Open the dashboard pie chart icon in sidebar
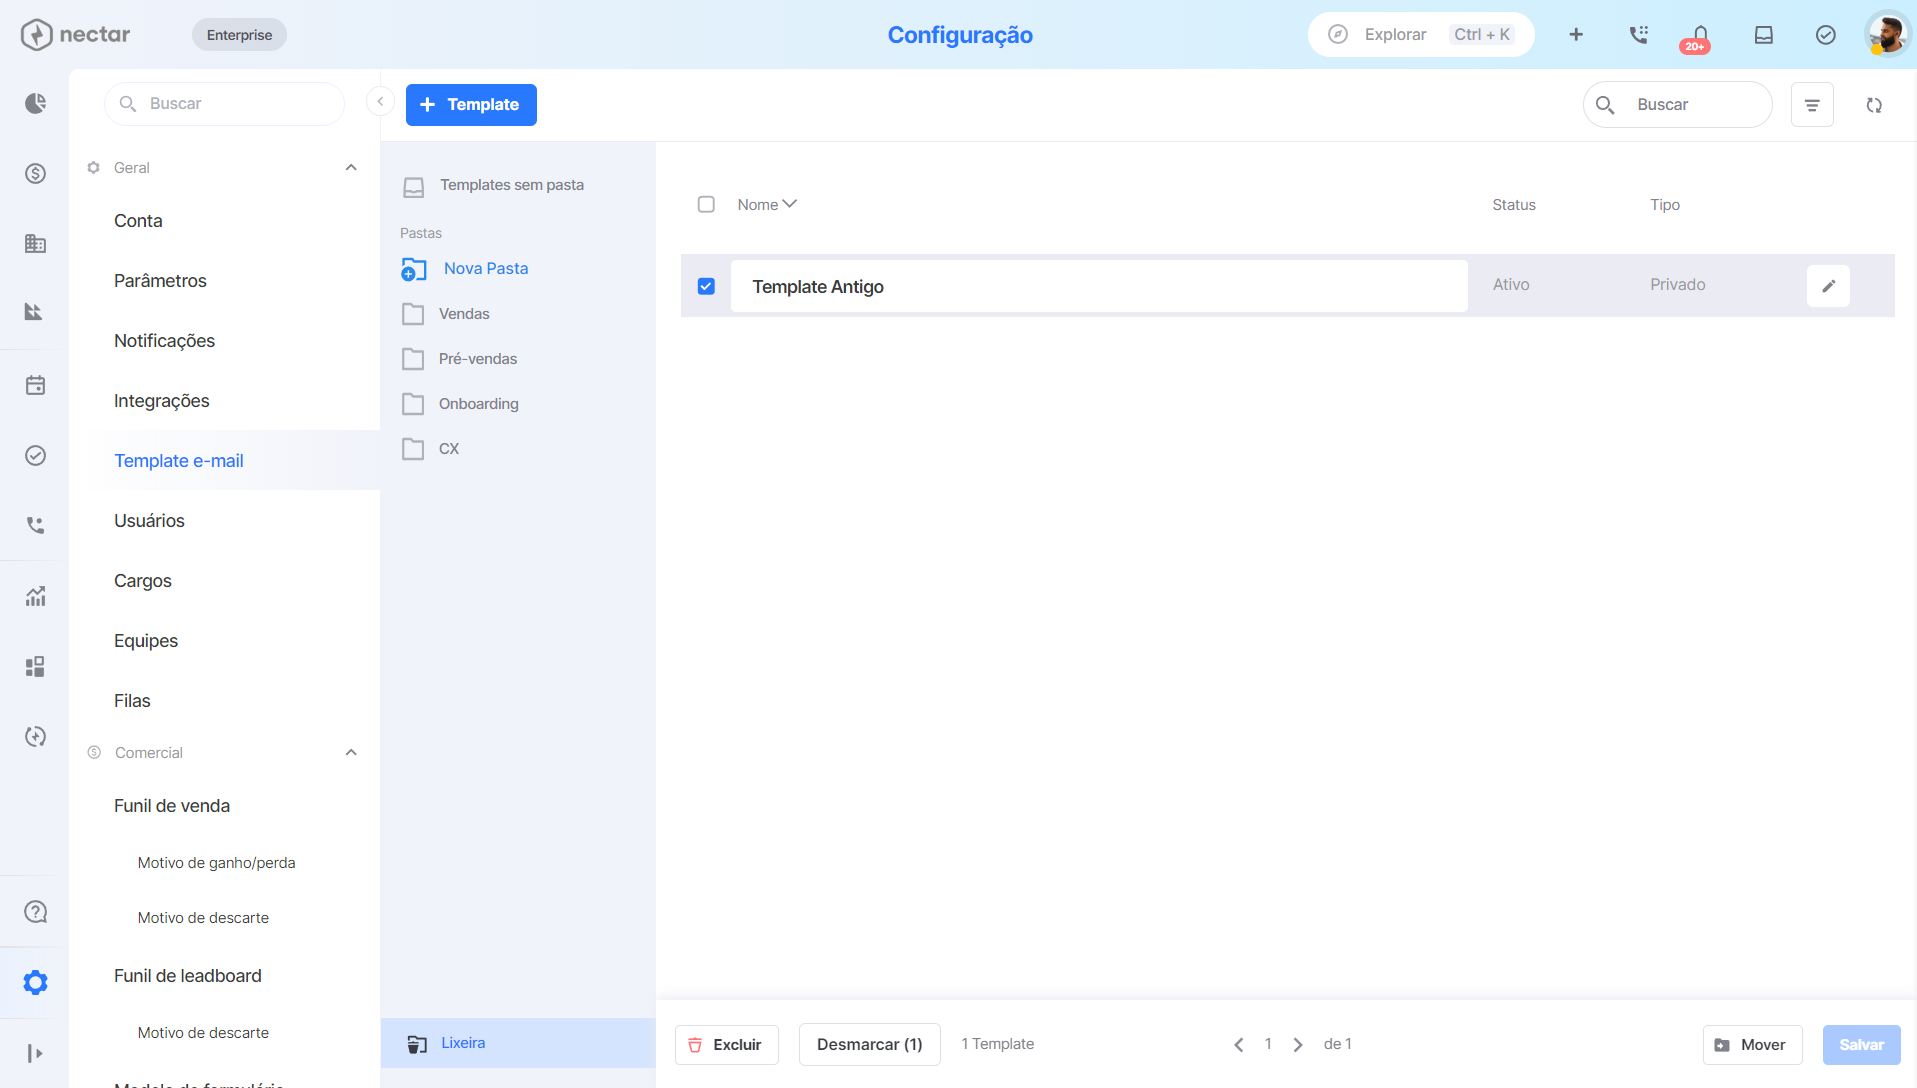1917x1088 pixels. point(35,104)
